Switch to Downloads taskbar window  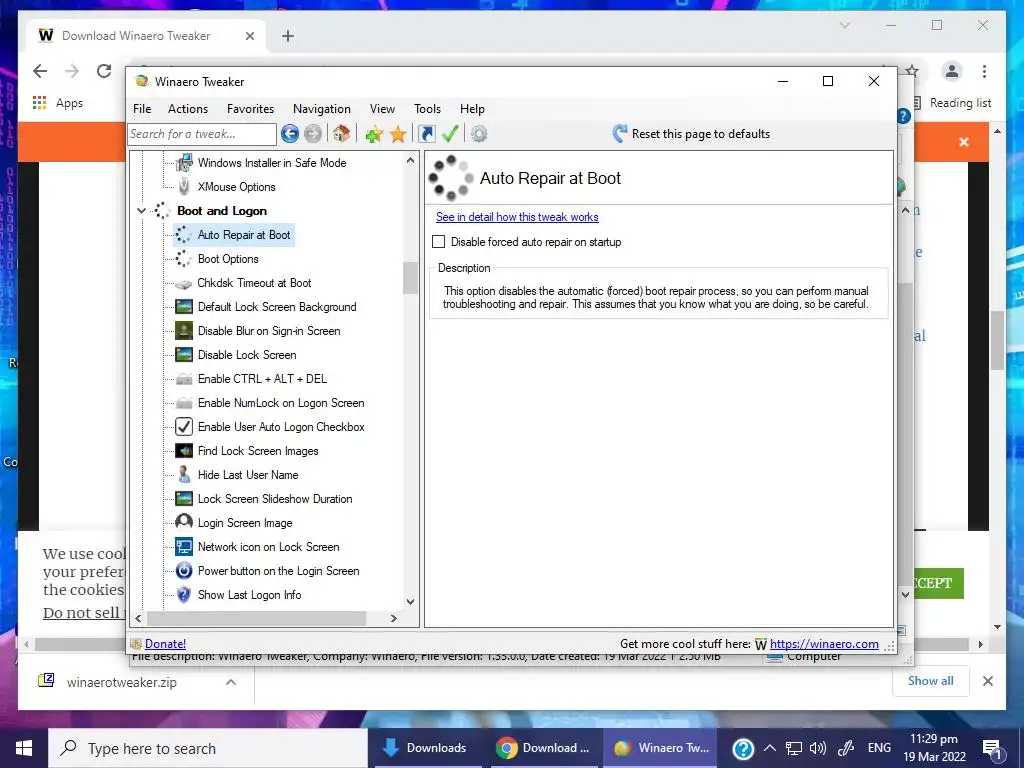coord(426,748)
